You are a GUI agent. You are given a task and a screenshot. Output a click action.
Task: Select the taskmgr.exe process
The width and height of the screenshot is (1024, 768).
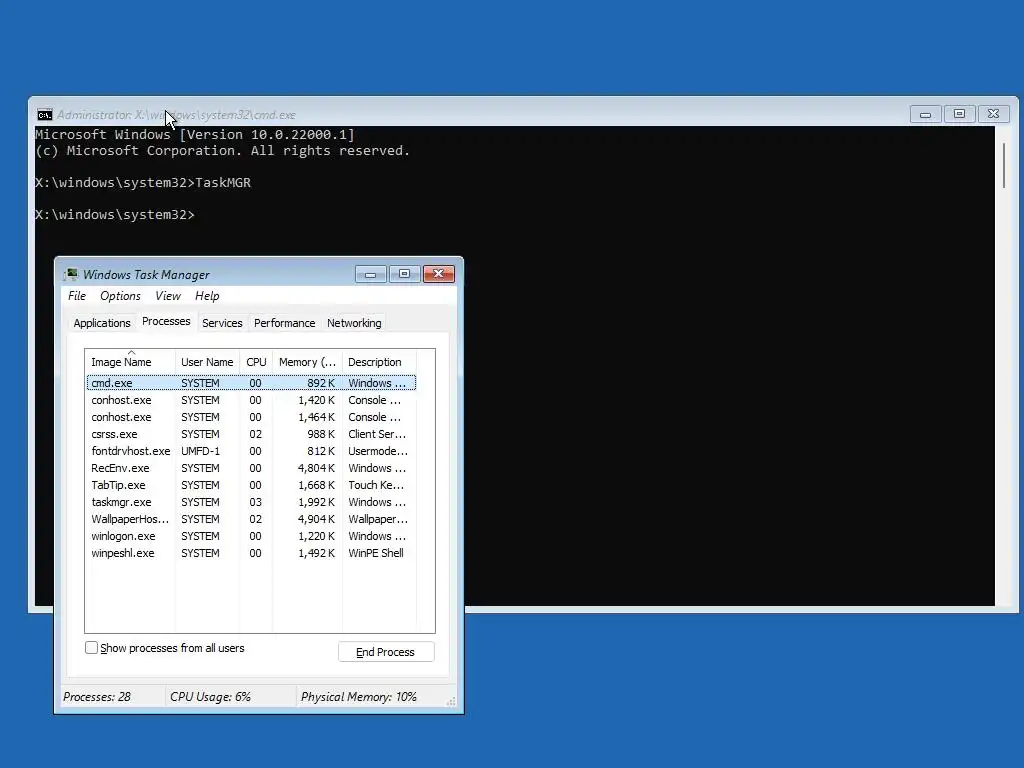coord(251,502)
